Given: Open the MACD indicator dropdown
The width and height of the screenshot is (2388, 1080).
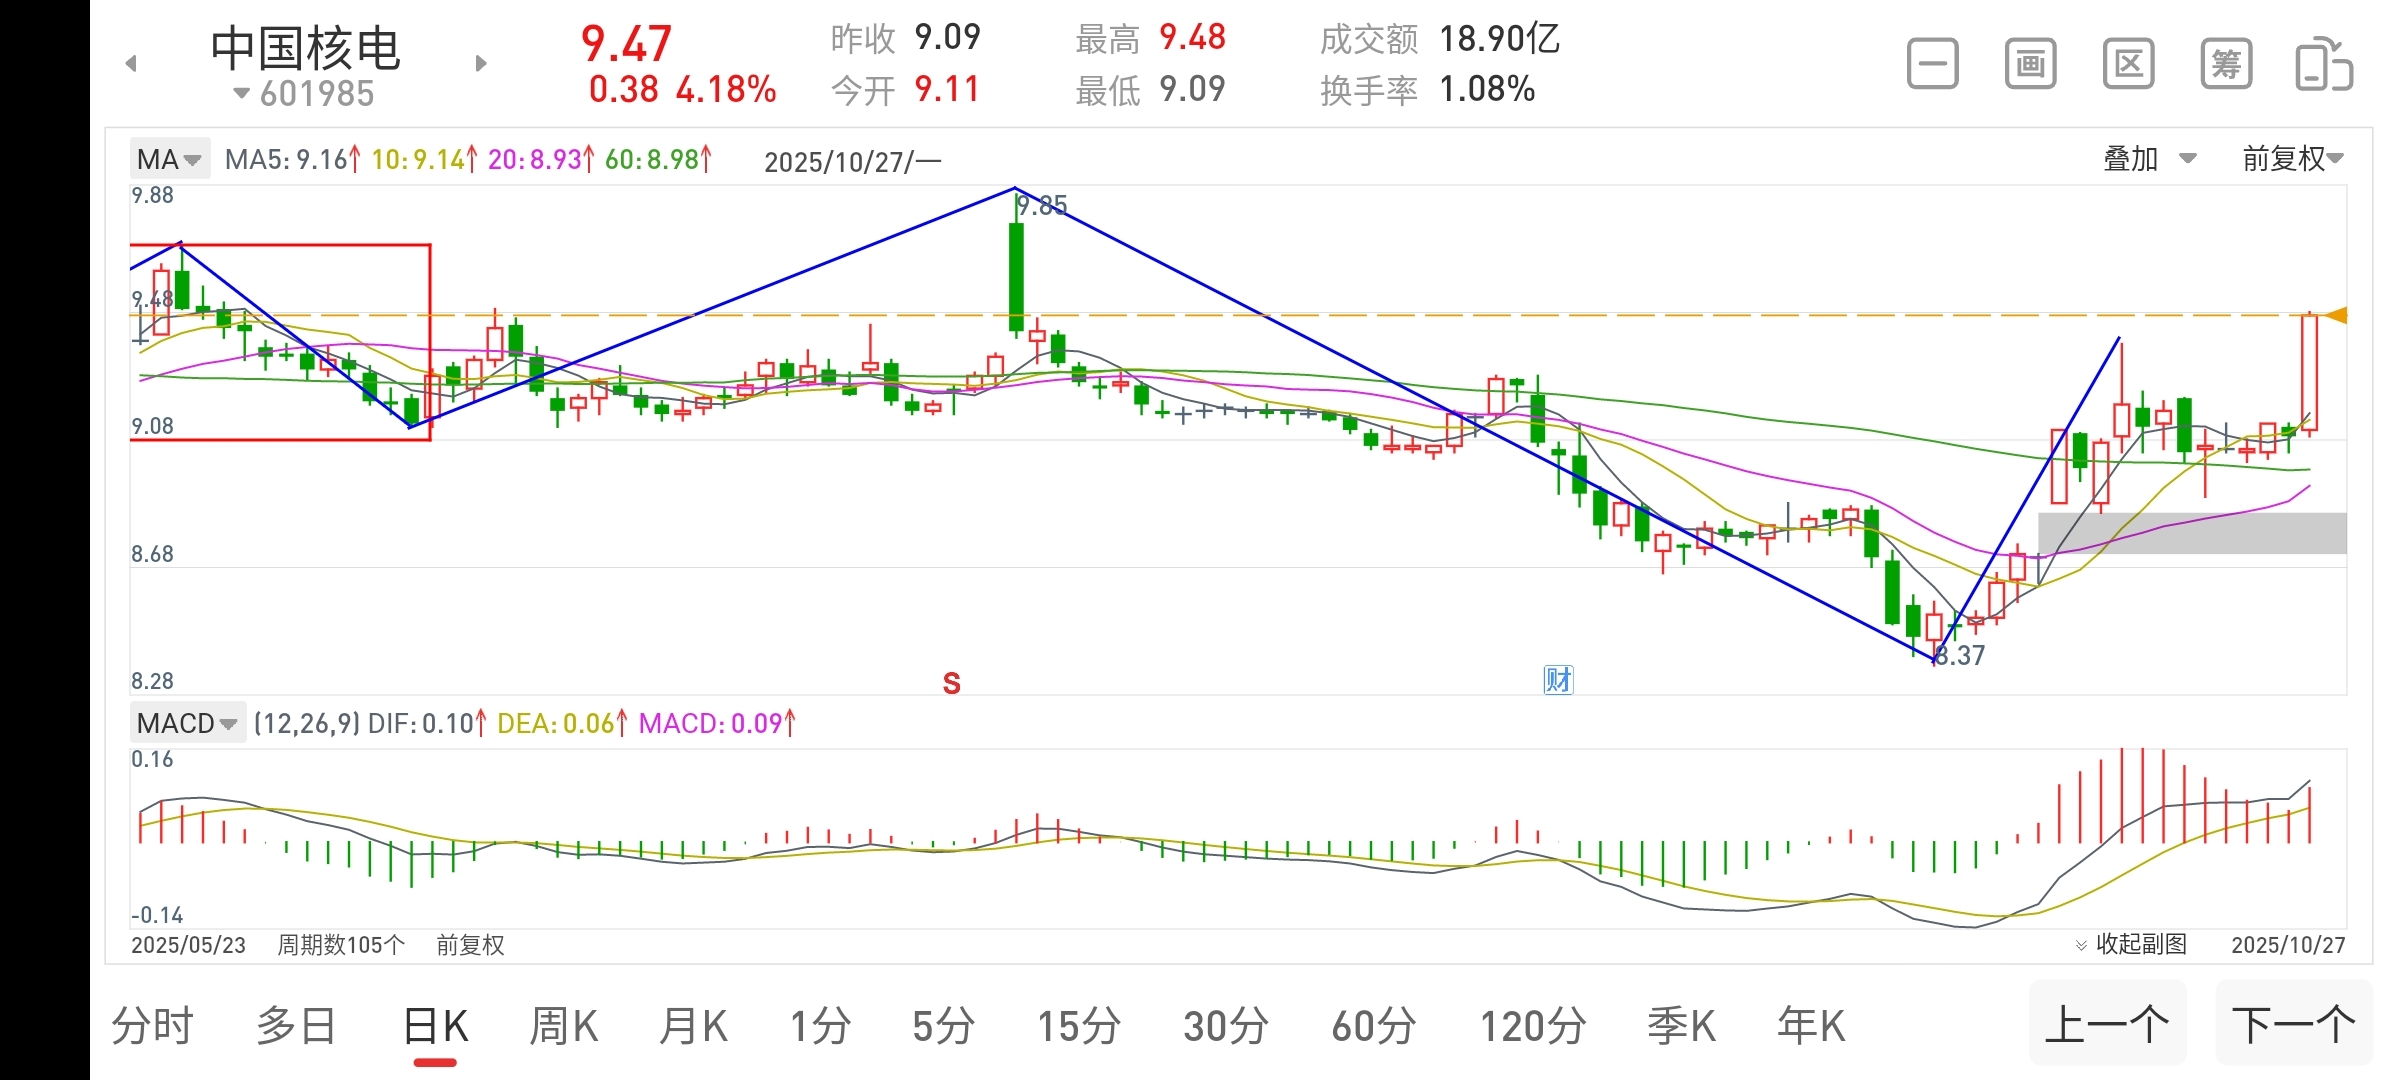Looking at the screenshot, I should coord(187,723).
